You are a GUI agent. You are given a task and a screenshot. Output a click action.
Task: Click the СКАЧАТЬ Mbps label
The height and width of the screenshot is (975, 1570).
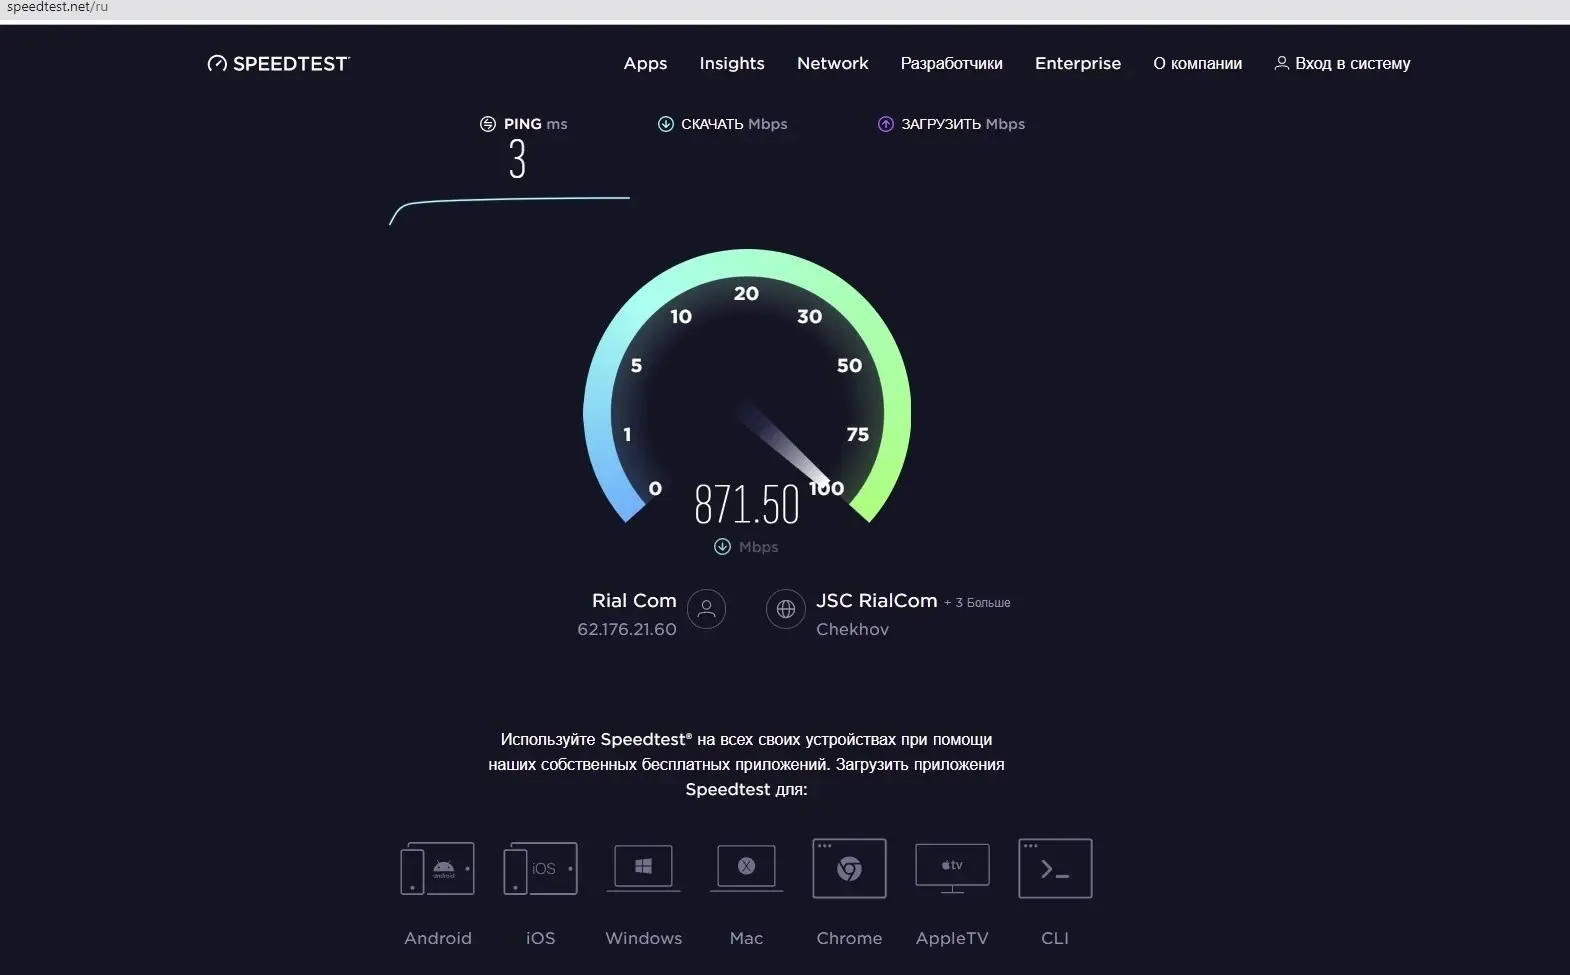[734, 124]
